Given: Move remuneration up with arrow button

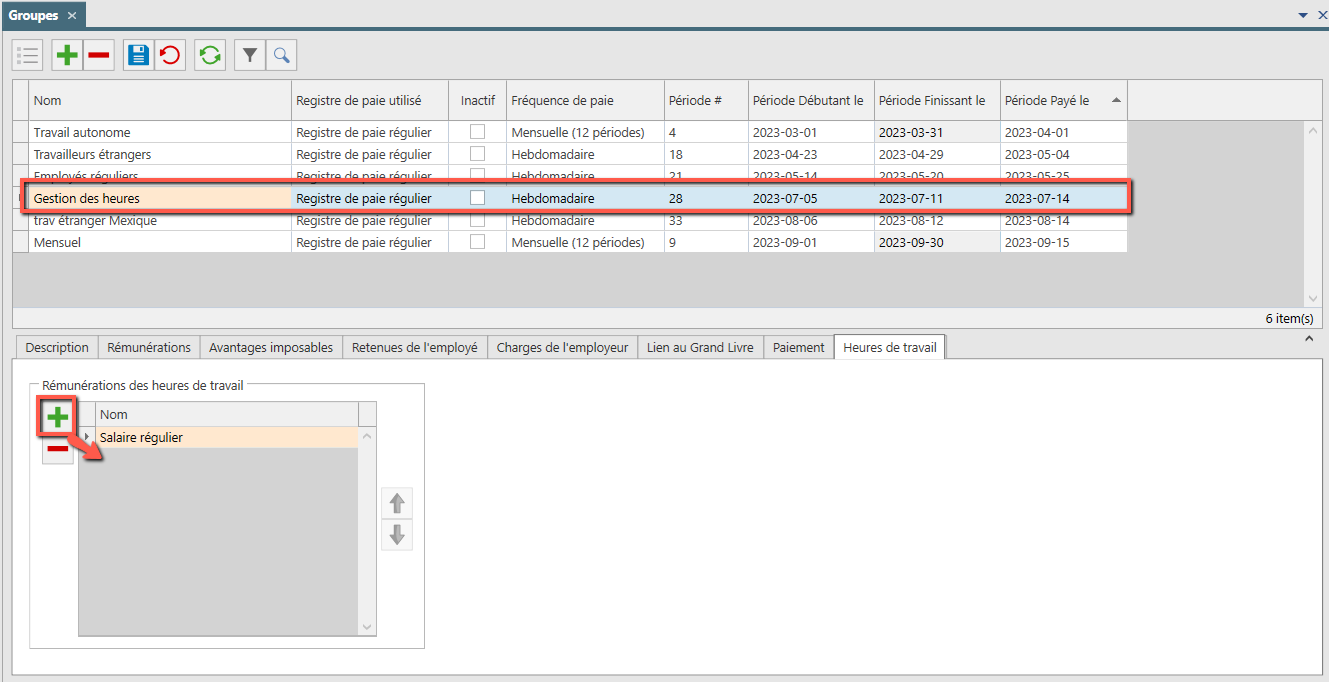Looking at the screenshot, I should pos(397,503).
